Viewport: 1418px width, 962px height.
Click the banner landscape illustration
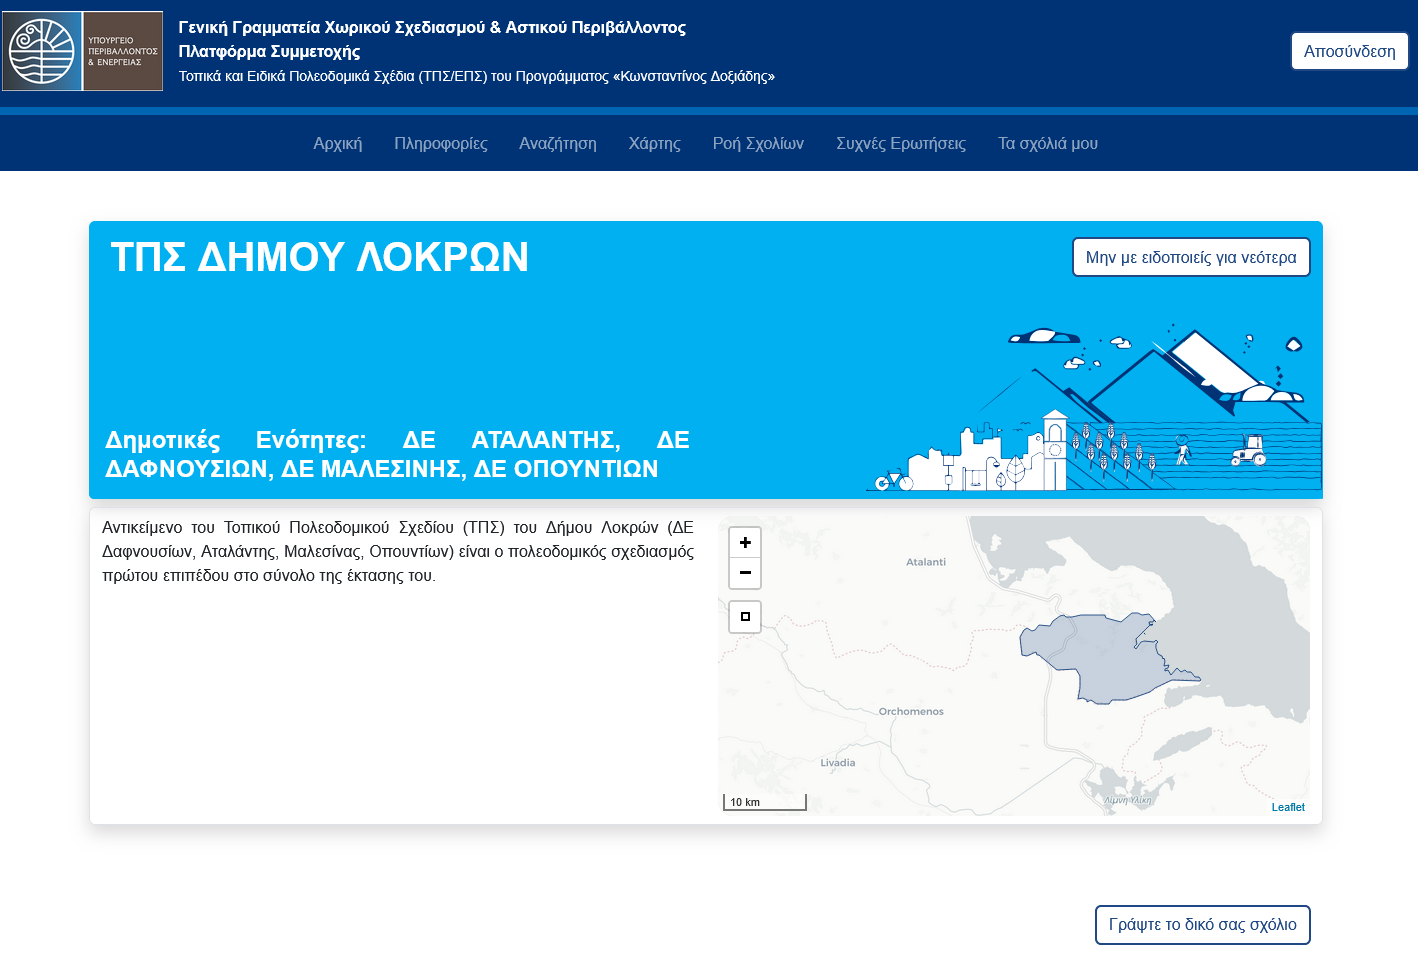(1094, 407)
